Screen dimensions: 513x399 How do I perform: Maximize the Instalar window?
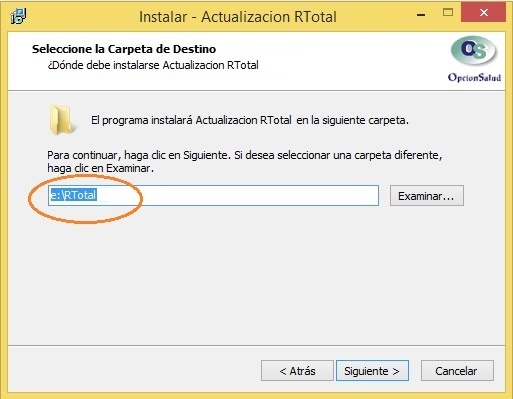pyautogui.click(x=448, y=13)
